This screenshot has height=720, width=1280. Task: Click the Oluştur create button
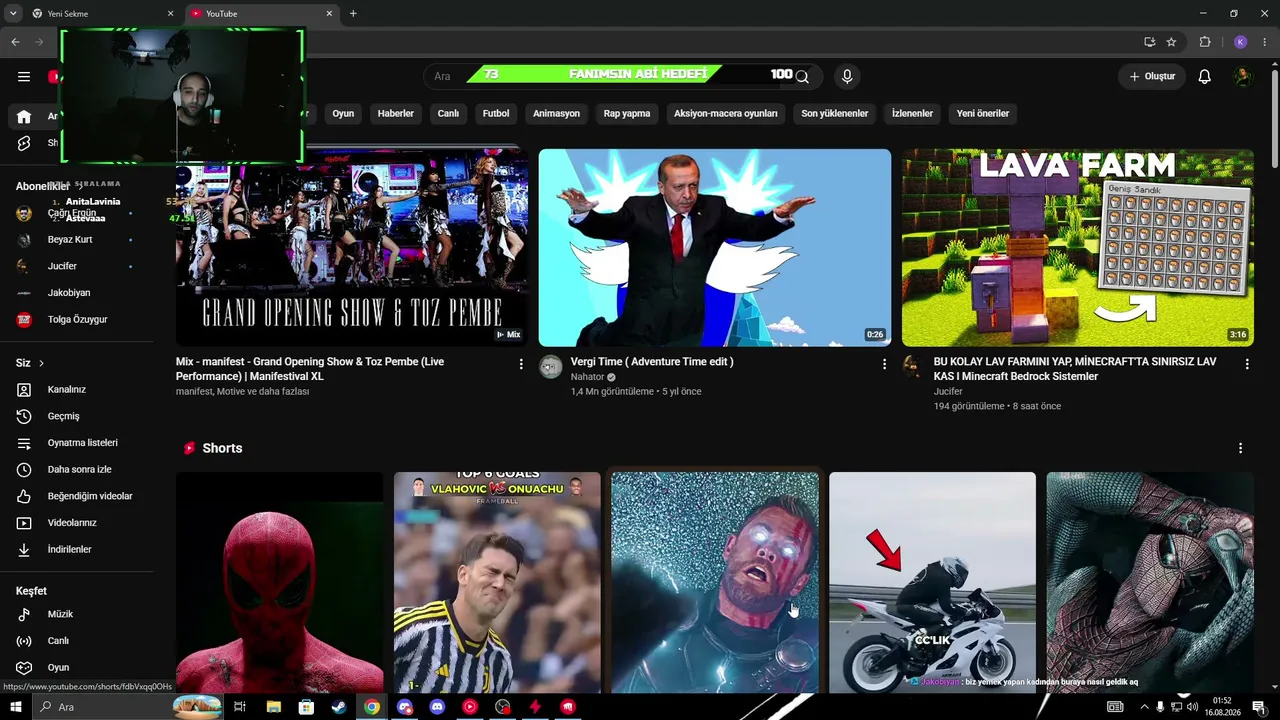point(1152,76)
